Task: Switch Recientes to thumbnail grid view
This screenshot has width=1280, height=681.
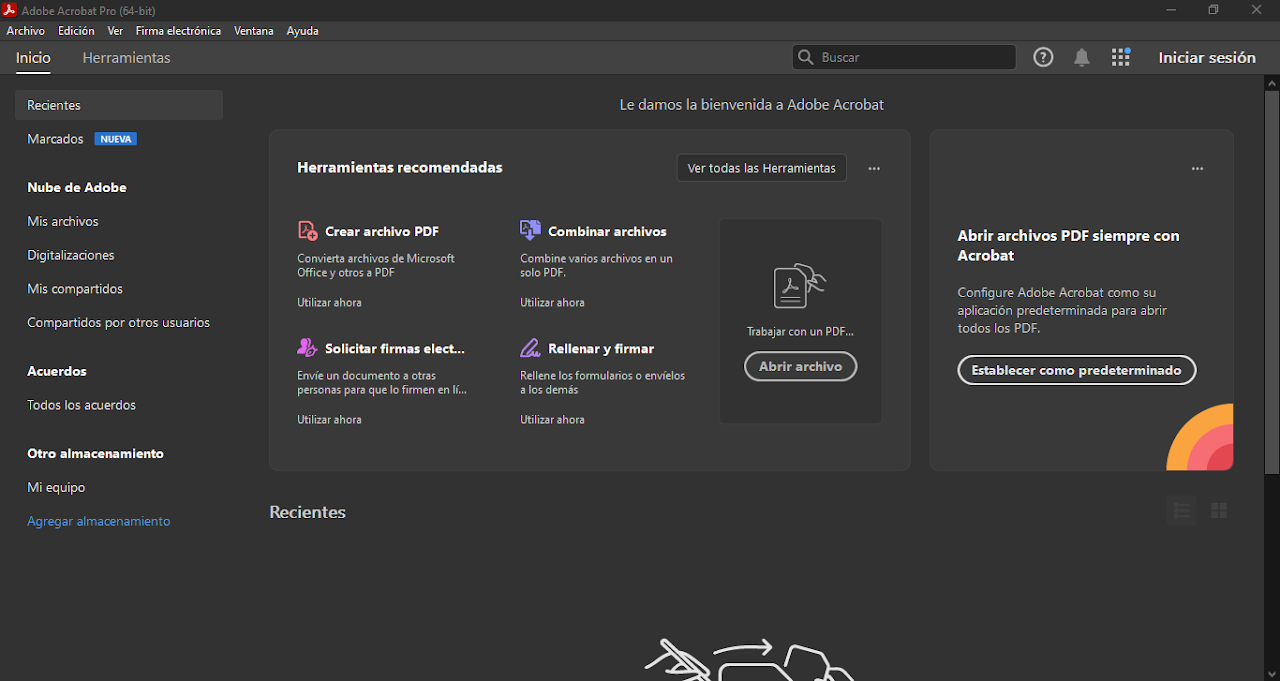Action: pos(1219,511)
